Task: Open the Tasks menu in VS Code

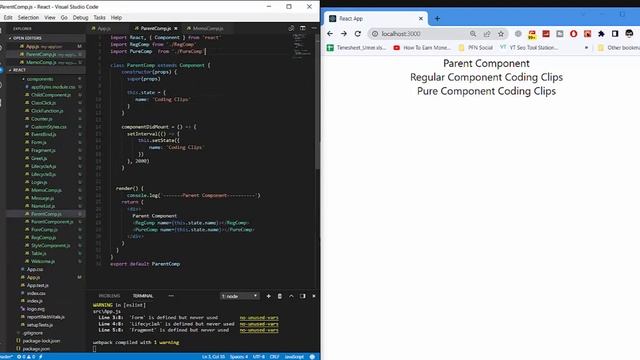Action: pos(99,18)
